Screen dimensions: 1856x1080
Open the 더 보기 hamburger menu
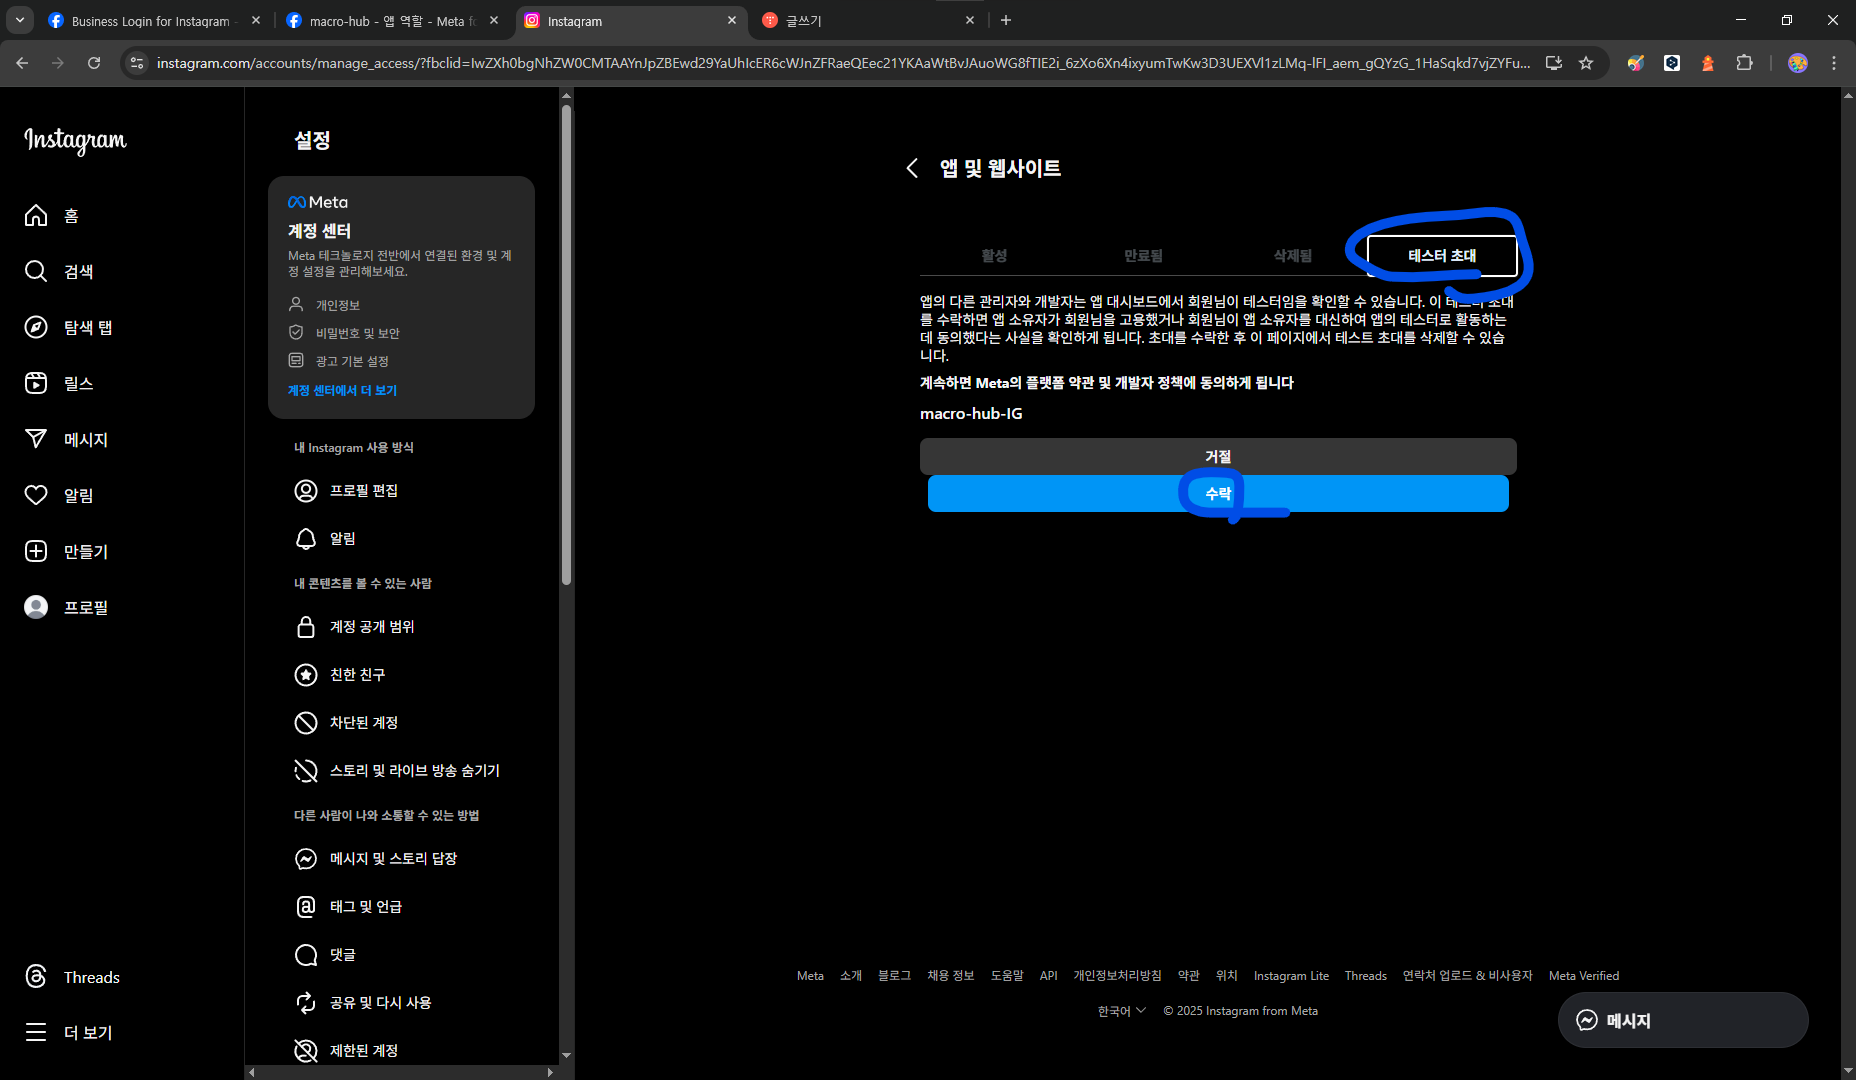(36, 1033)
